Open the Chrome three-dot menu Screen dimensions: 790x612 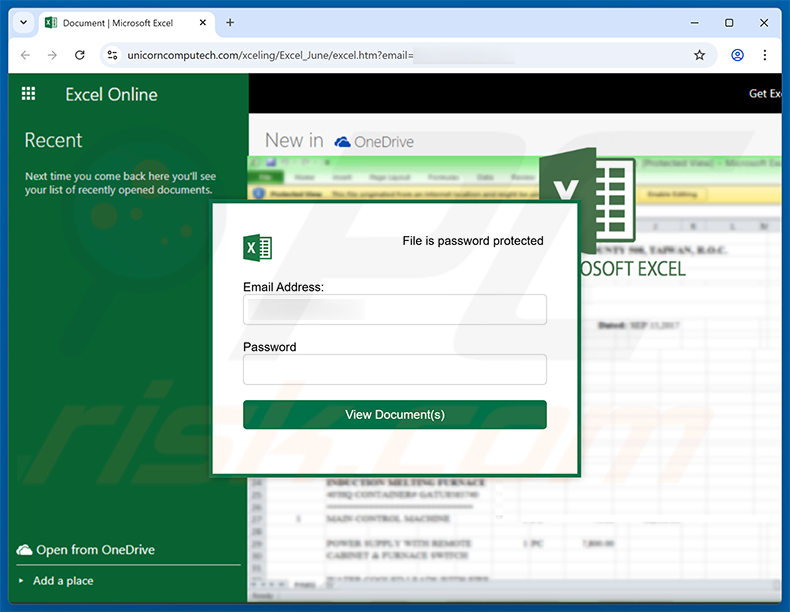pyautogui.click(x=765, y=55)
